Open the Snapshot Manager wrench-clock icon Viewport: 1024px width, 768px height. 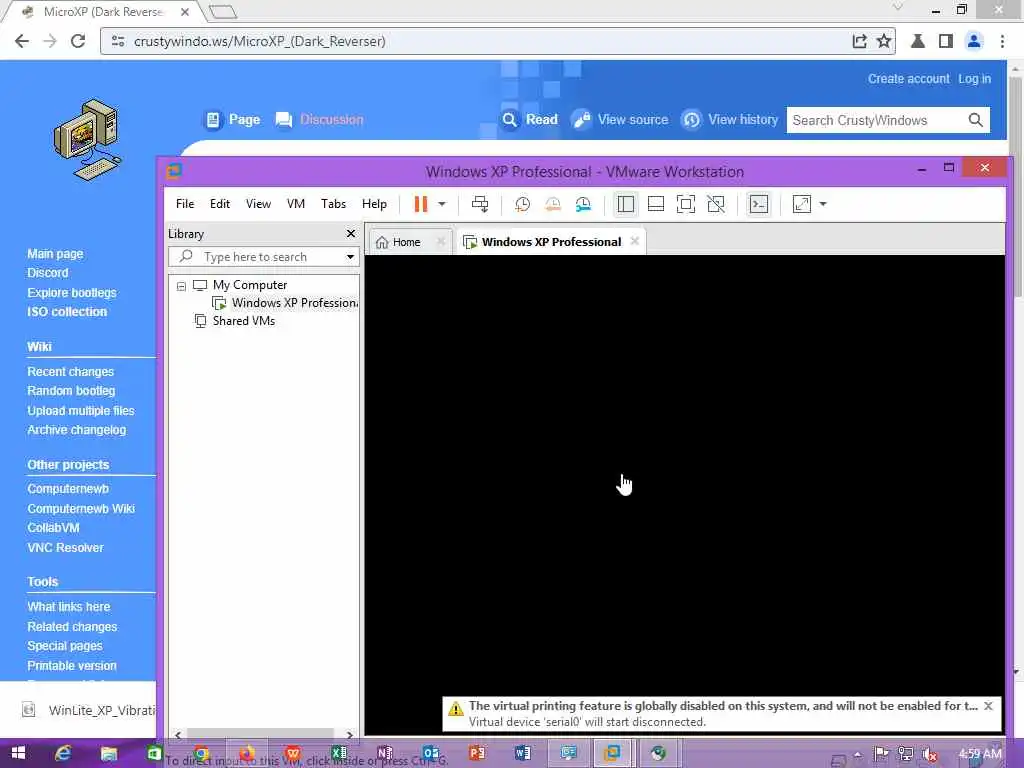coord(583,204)
